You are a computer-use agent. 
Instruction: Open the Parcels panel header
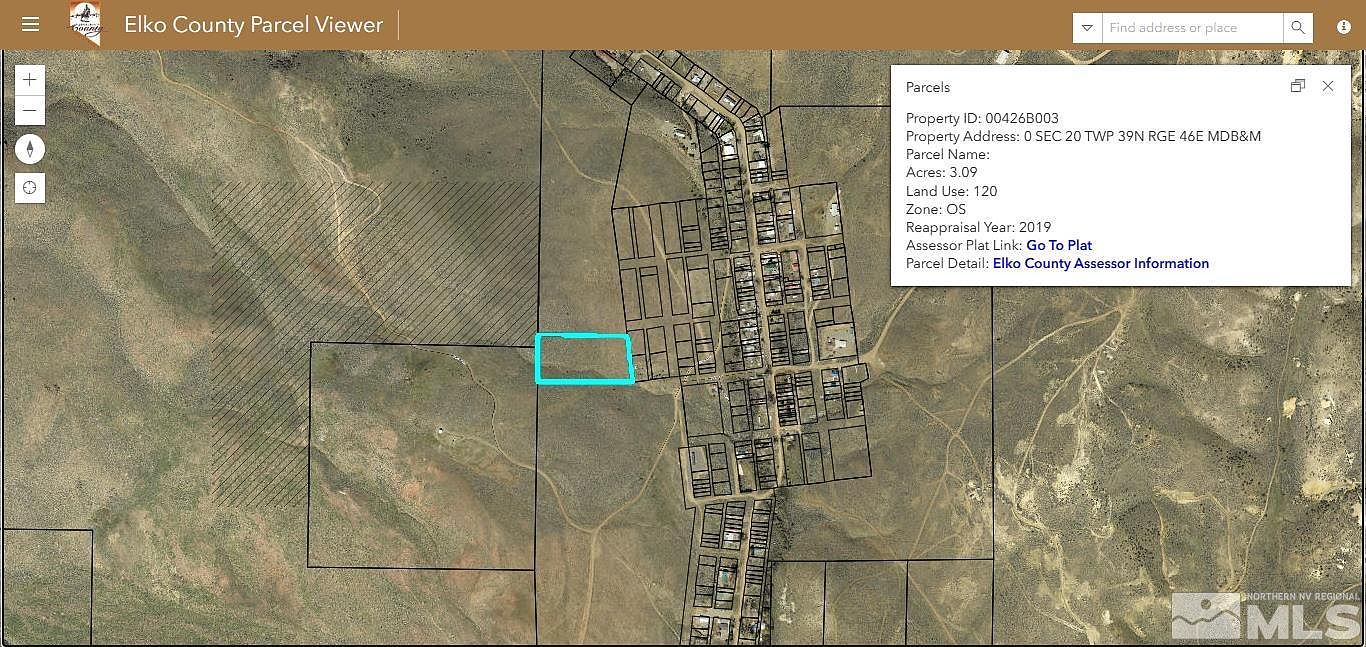(x=927, y=87)
